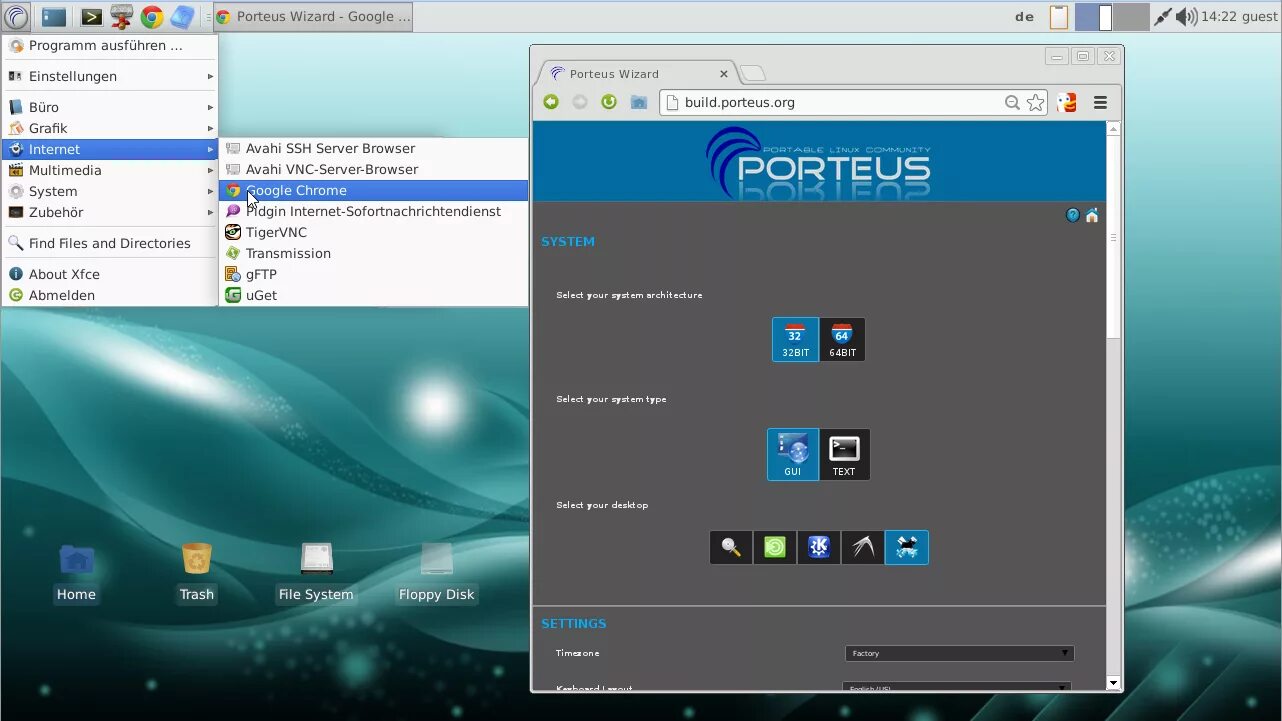The image size is (1282, 721).
Task: Open the Floppy Disk desktop icon
Action: click(x=437, y=573)
